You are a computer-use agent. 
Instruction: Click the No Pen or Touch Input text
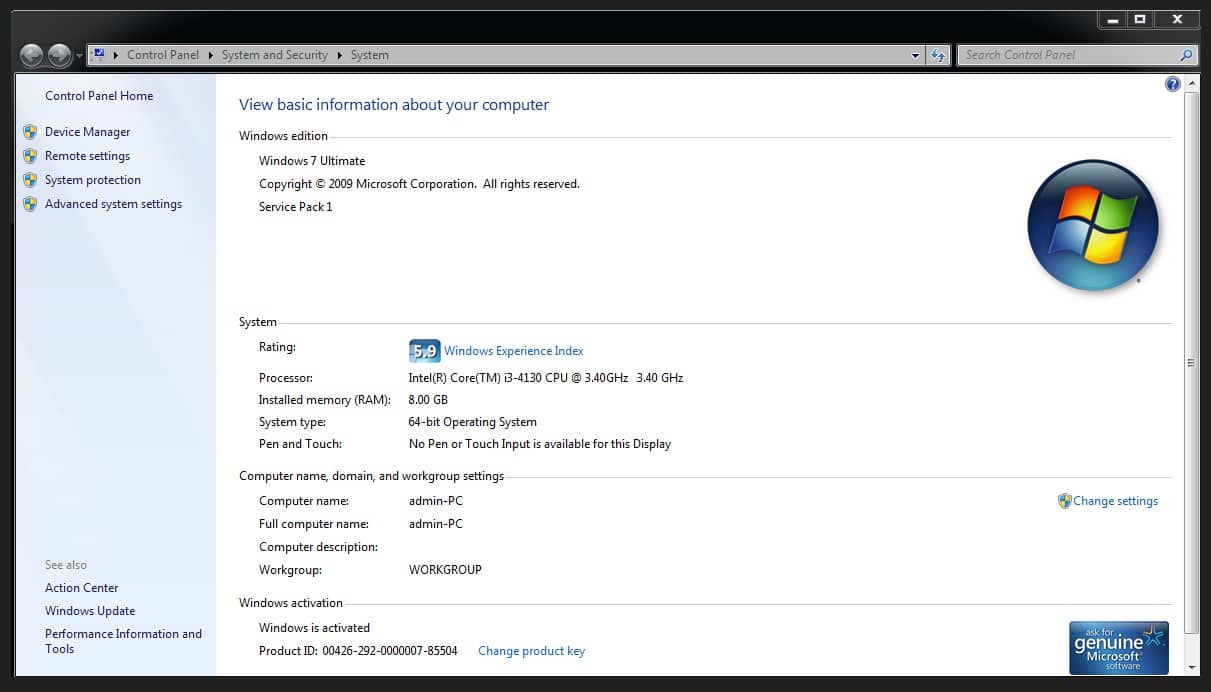(540, 444)
